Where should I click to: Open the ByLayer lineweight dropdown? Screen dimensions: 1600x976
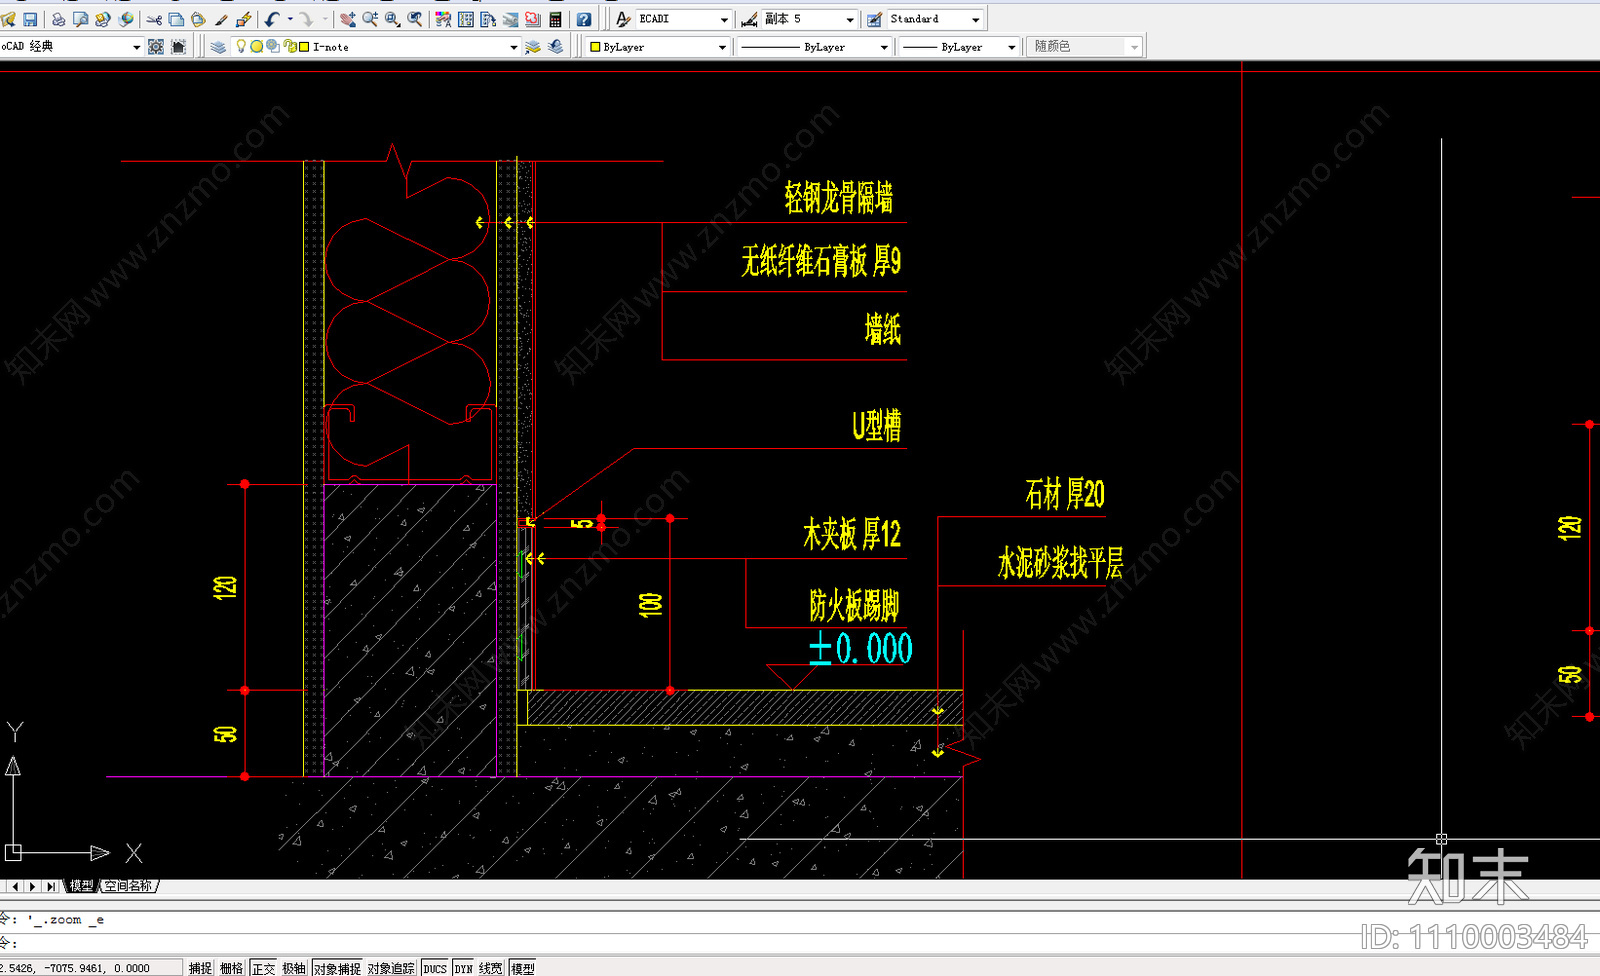coord(1012,47)
